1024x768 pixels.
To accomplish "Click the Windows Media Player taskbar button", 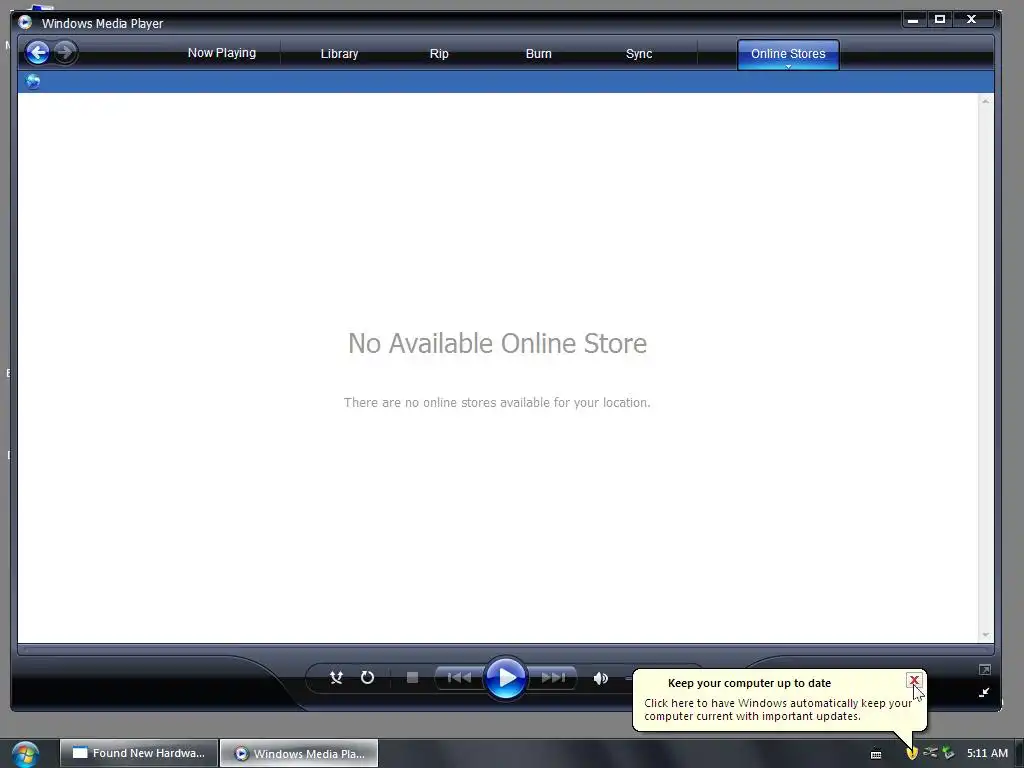I will point(299,753).
